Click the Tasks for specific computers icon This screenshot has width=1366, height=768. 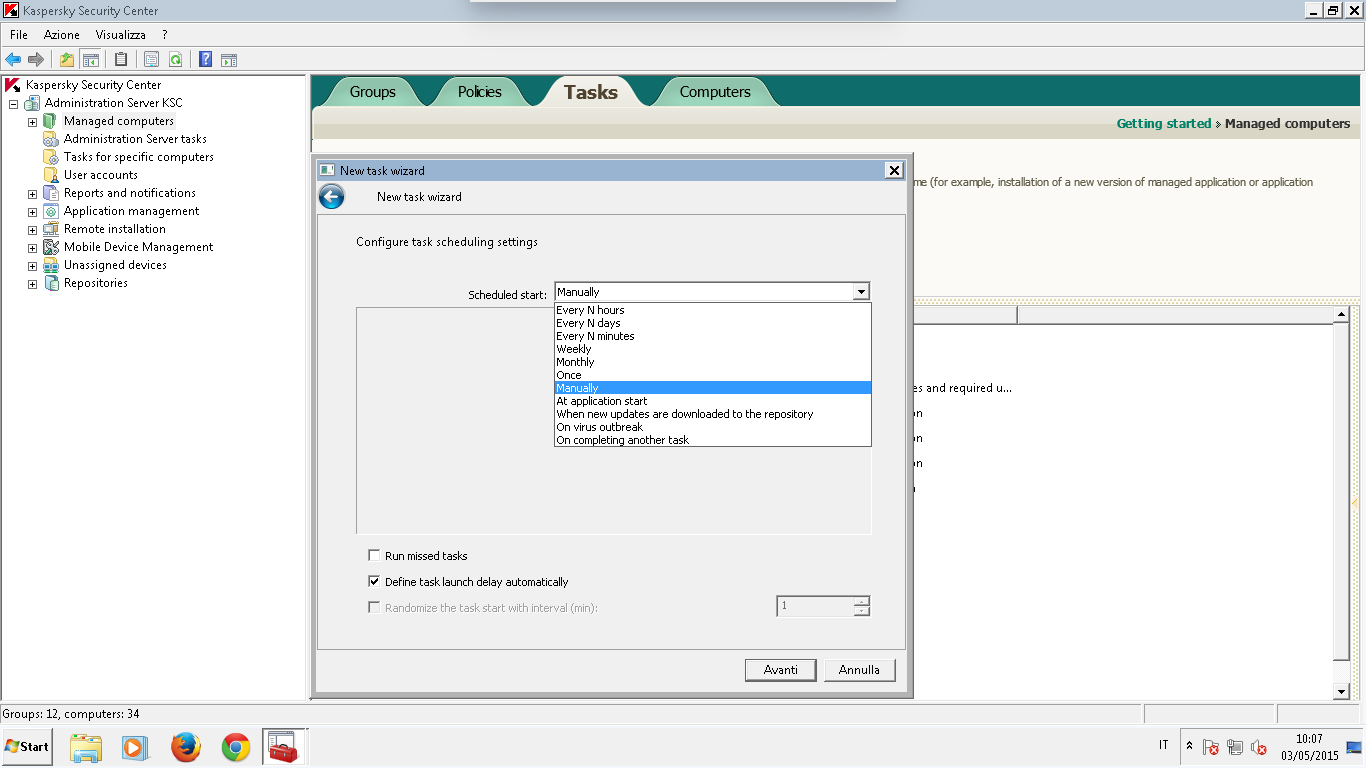pyautogui.click(x=51, y=157)
